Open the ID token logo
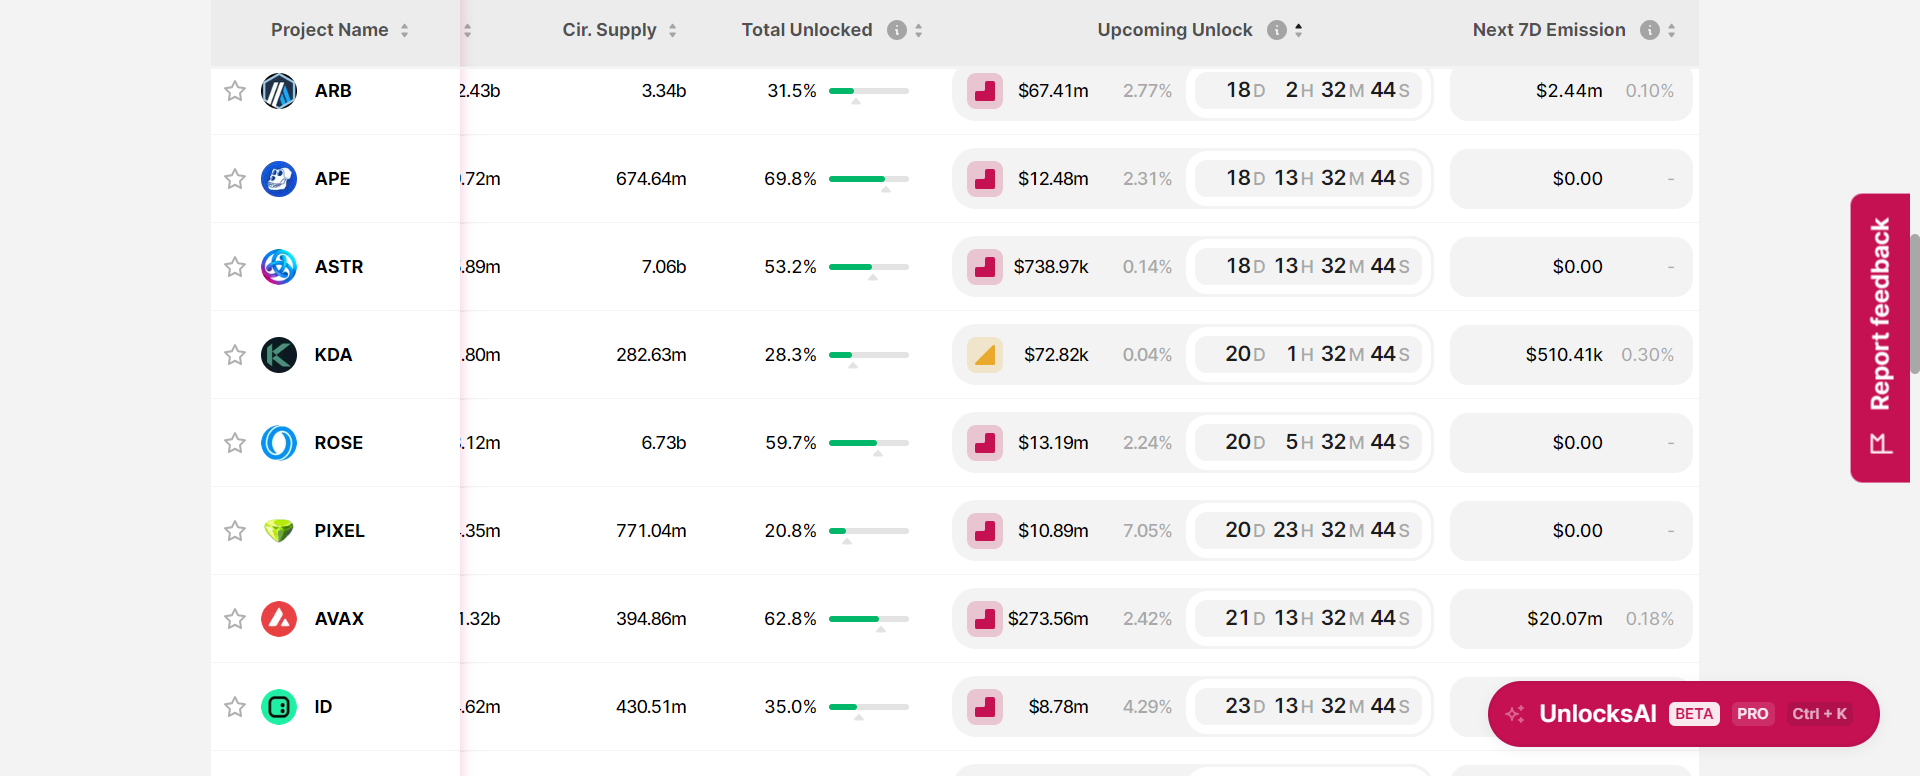This screenshot has height=776, width=1920. 279,707
